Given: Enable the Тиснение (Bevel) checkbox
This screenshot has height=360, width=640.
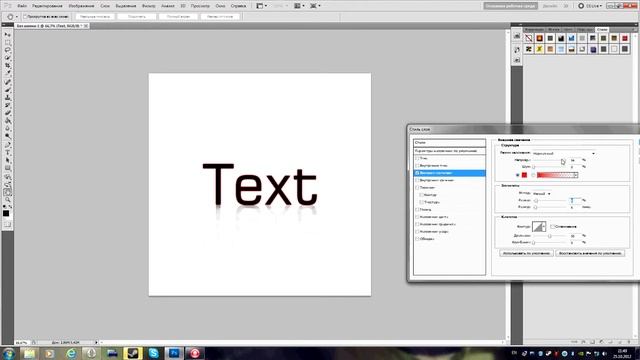Looking at the screenshot, I should click(417, 188).
